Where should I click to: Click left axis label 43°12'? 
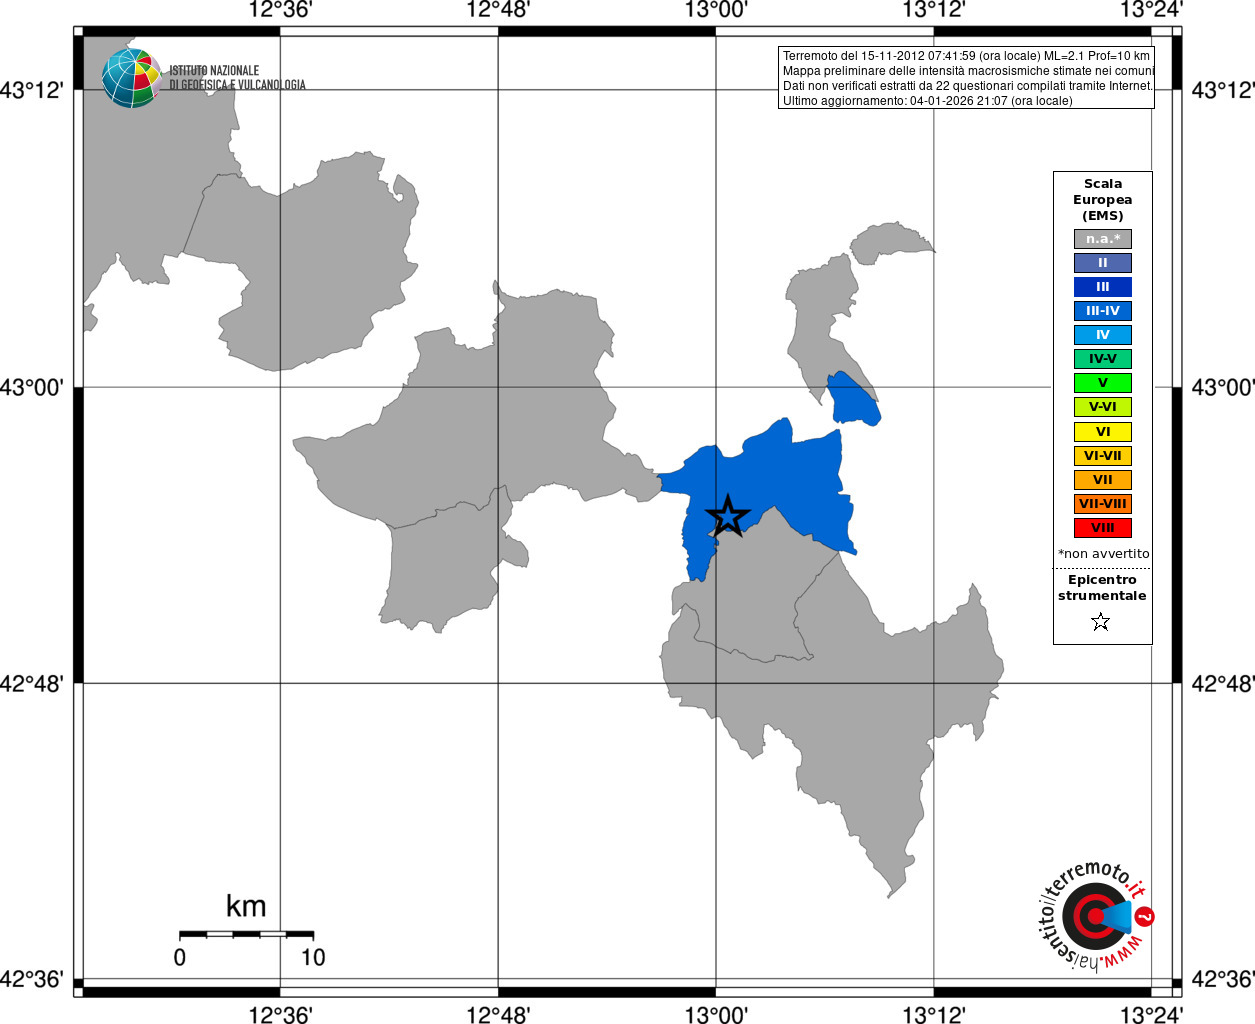(x=32, y=89)
